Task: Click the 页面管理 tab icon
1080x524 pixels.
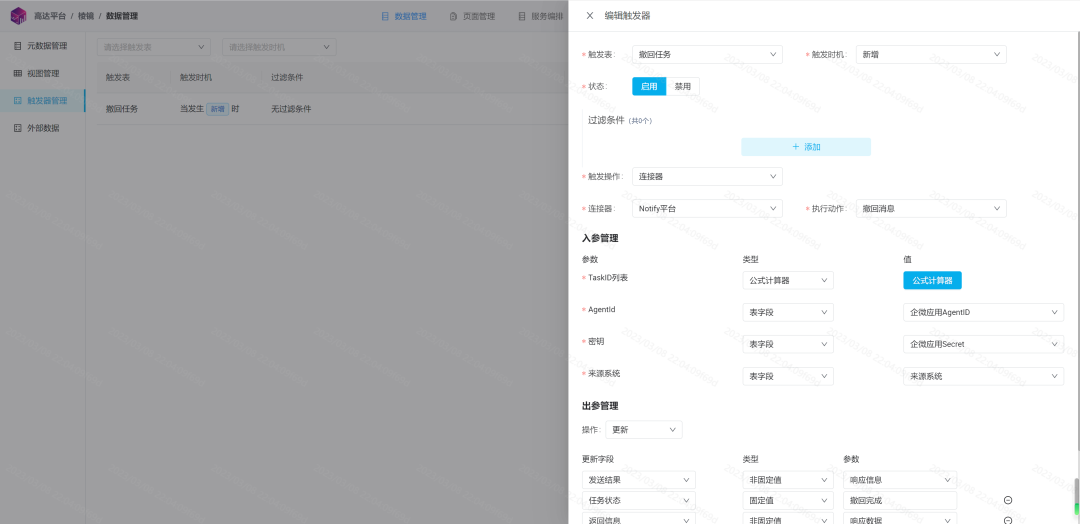Action: [453, 17]
